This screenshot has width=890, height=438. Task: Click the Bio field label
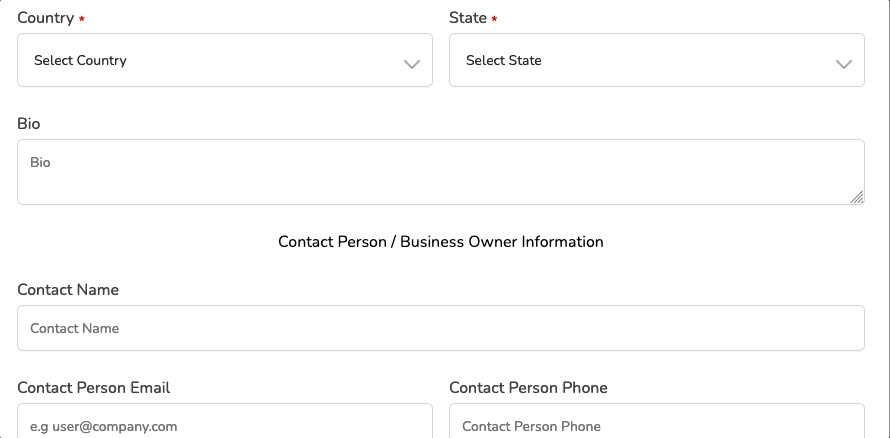pyautogui.click(x=29, y=124)
